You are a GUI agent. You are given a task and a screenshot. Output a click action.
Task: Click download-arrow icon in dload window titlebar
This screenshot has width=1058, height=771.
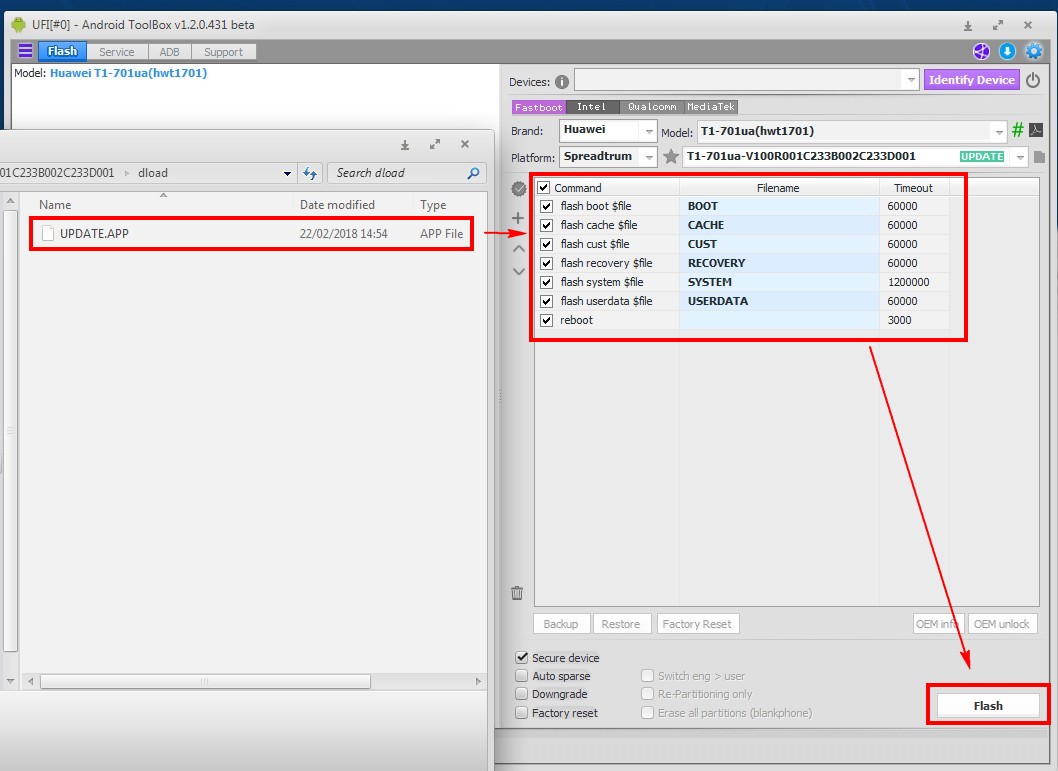405,144
